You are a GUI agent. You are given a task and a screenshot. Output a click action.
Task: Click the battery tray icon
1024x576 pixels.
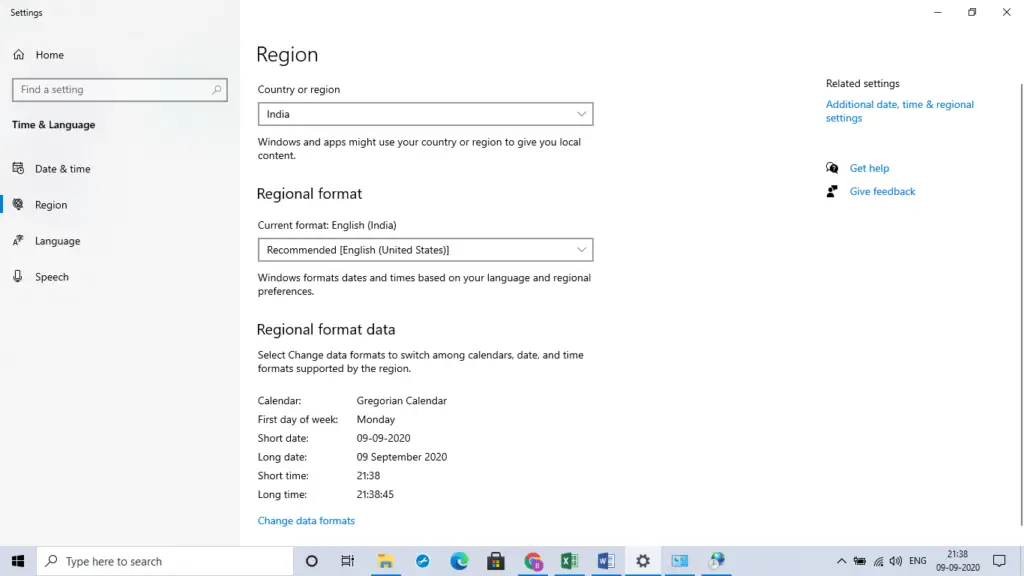(859, 561)
